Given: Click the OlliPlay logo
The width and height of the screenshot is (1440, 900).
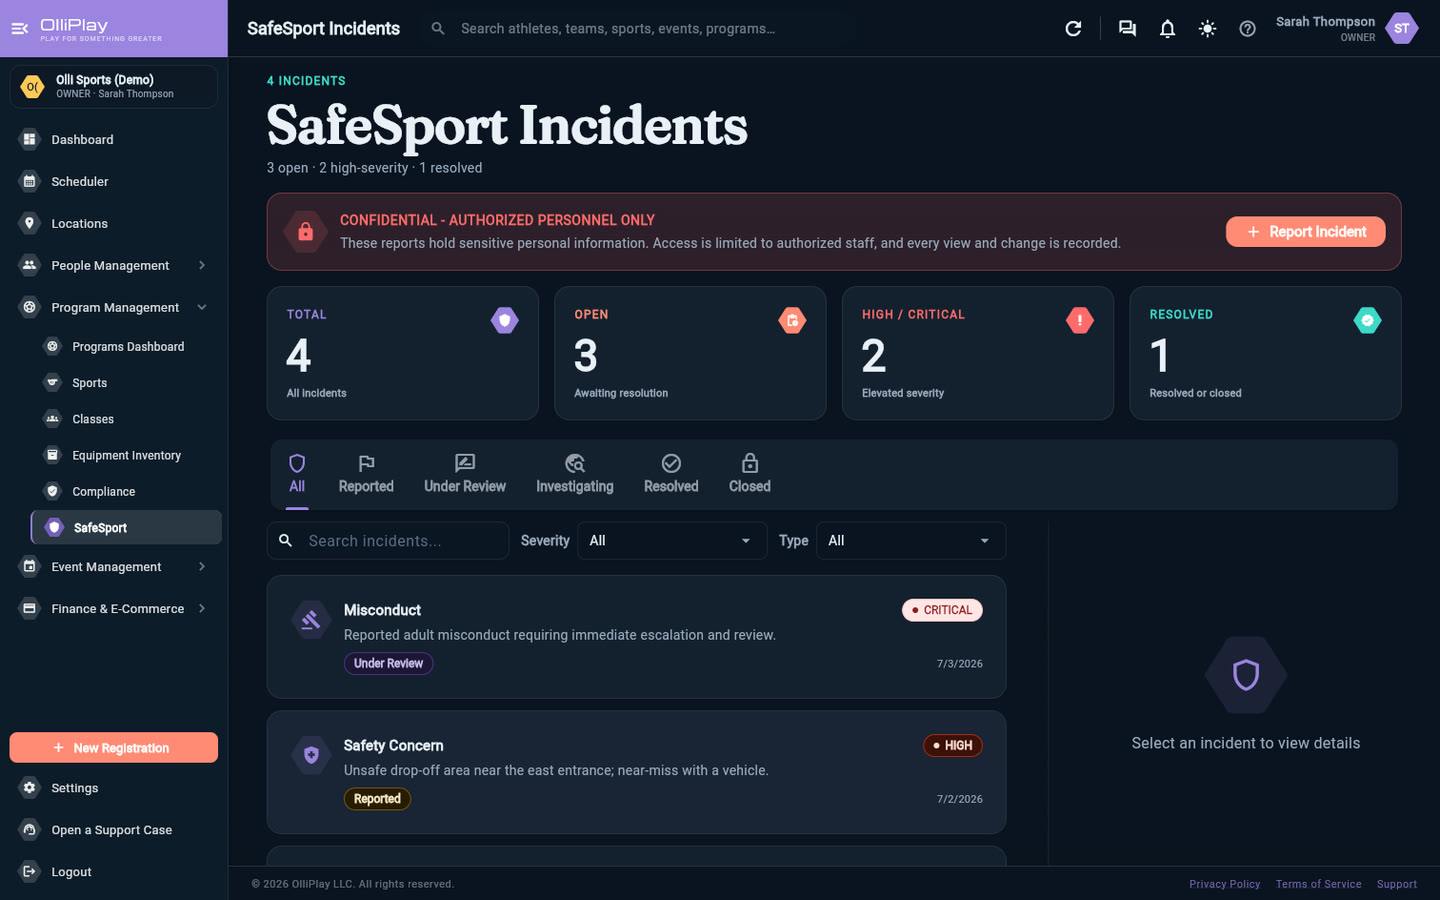Looking at the screenshot, I should point(100,29).
